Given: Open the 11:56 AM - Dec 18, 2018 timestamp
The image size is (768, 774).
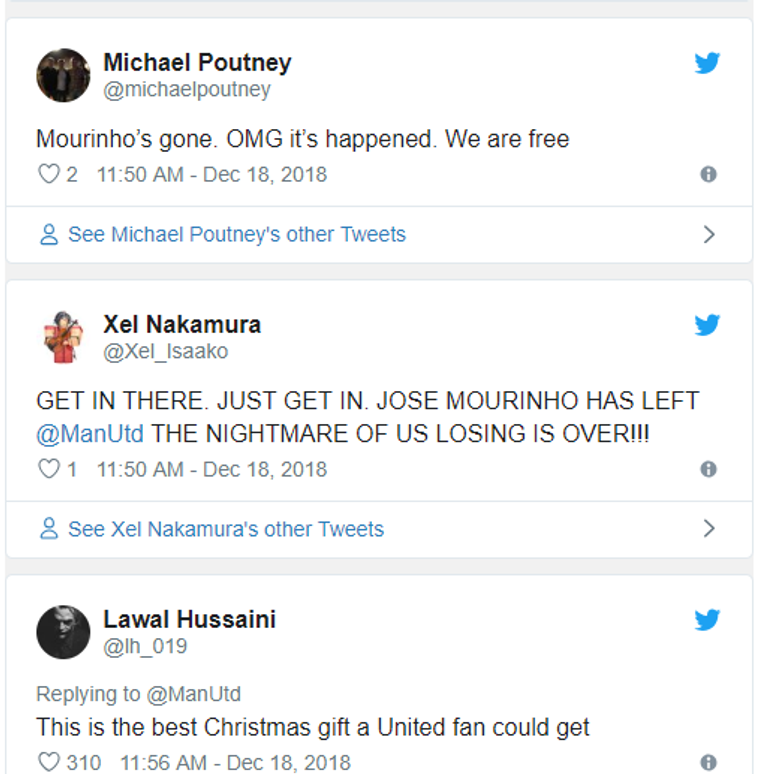Looking at the screenshot, I should point(235,763).
